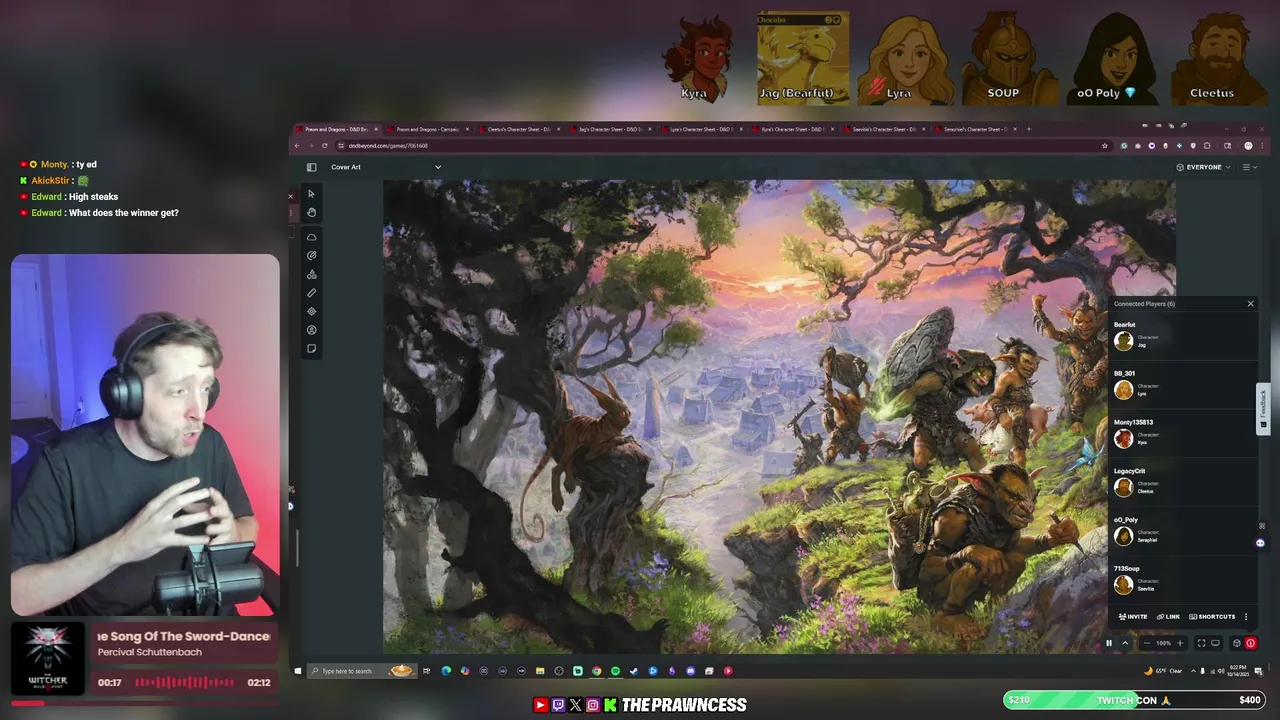Toggle fullscreen fit-to-screen icon
The height and width of the screenshot is (720, 1280).
pyautogui.click(x=1201, y=644)
